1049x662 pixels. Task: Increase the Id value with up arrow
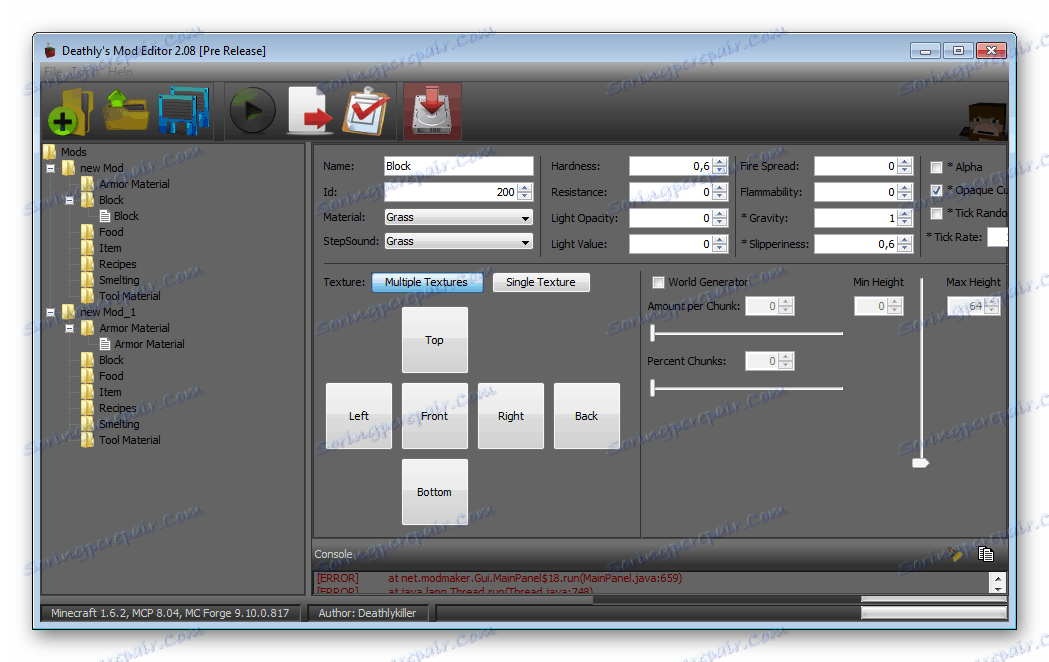pos(524,188)
